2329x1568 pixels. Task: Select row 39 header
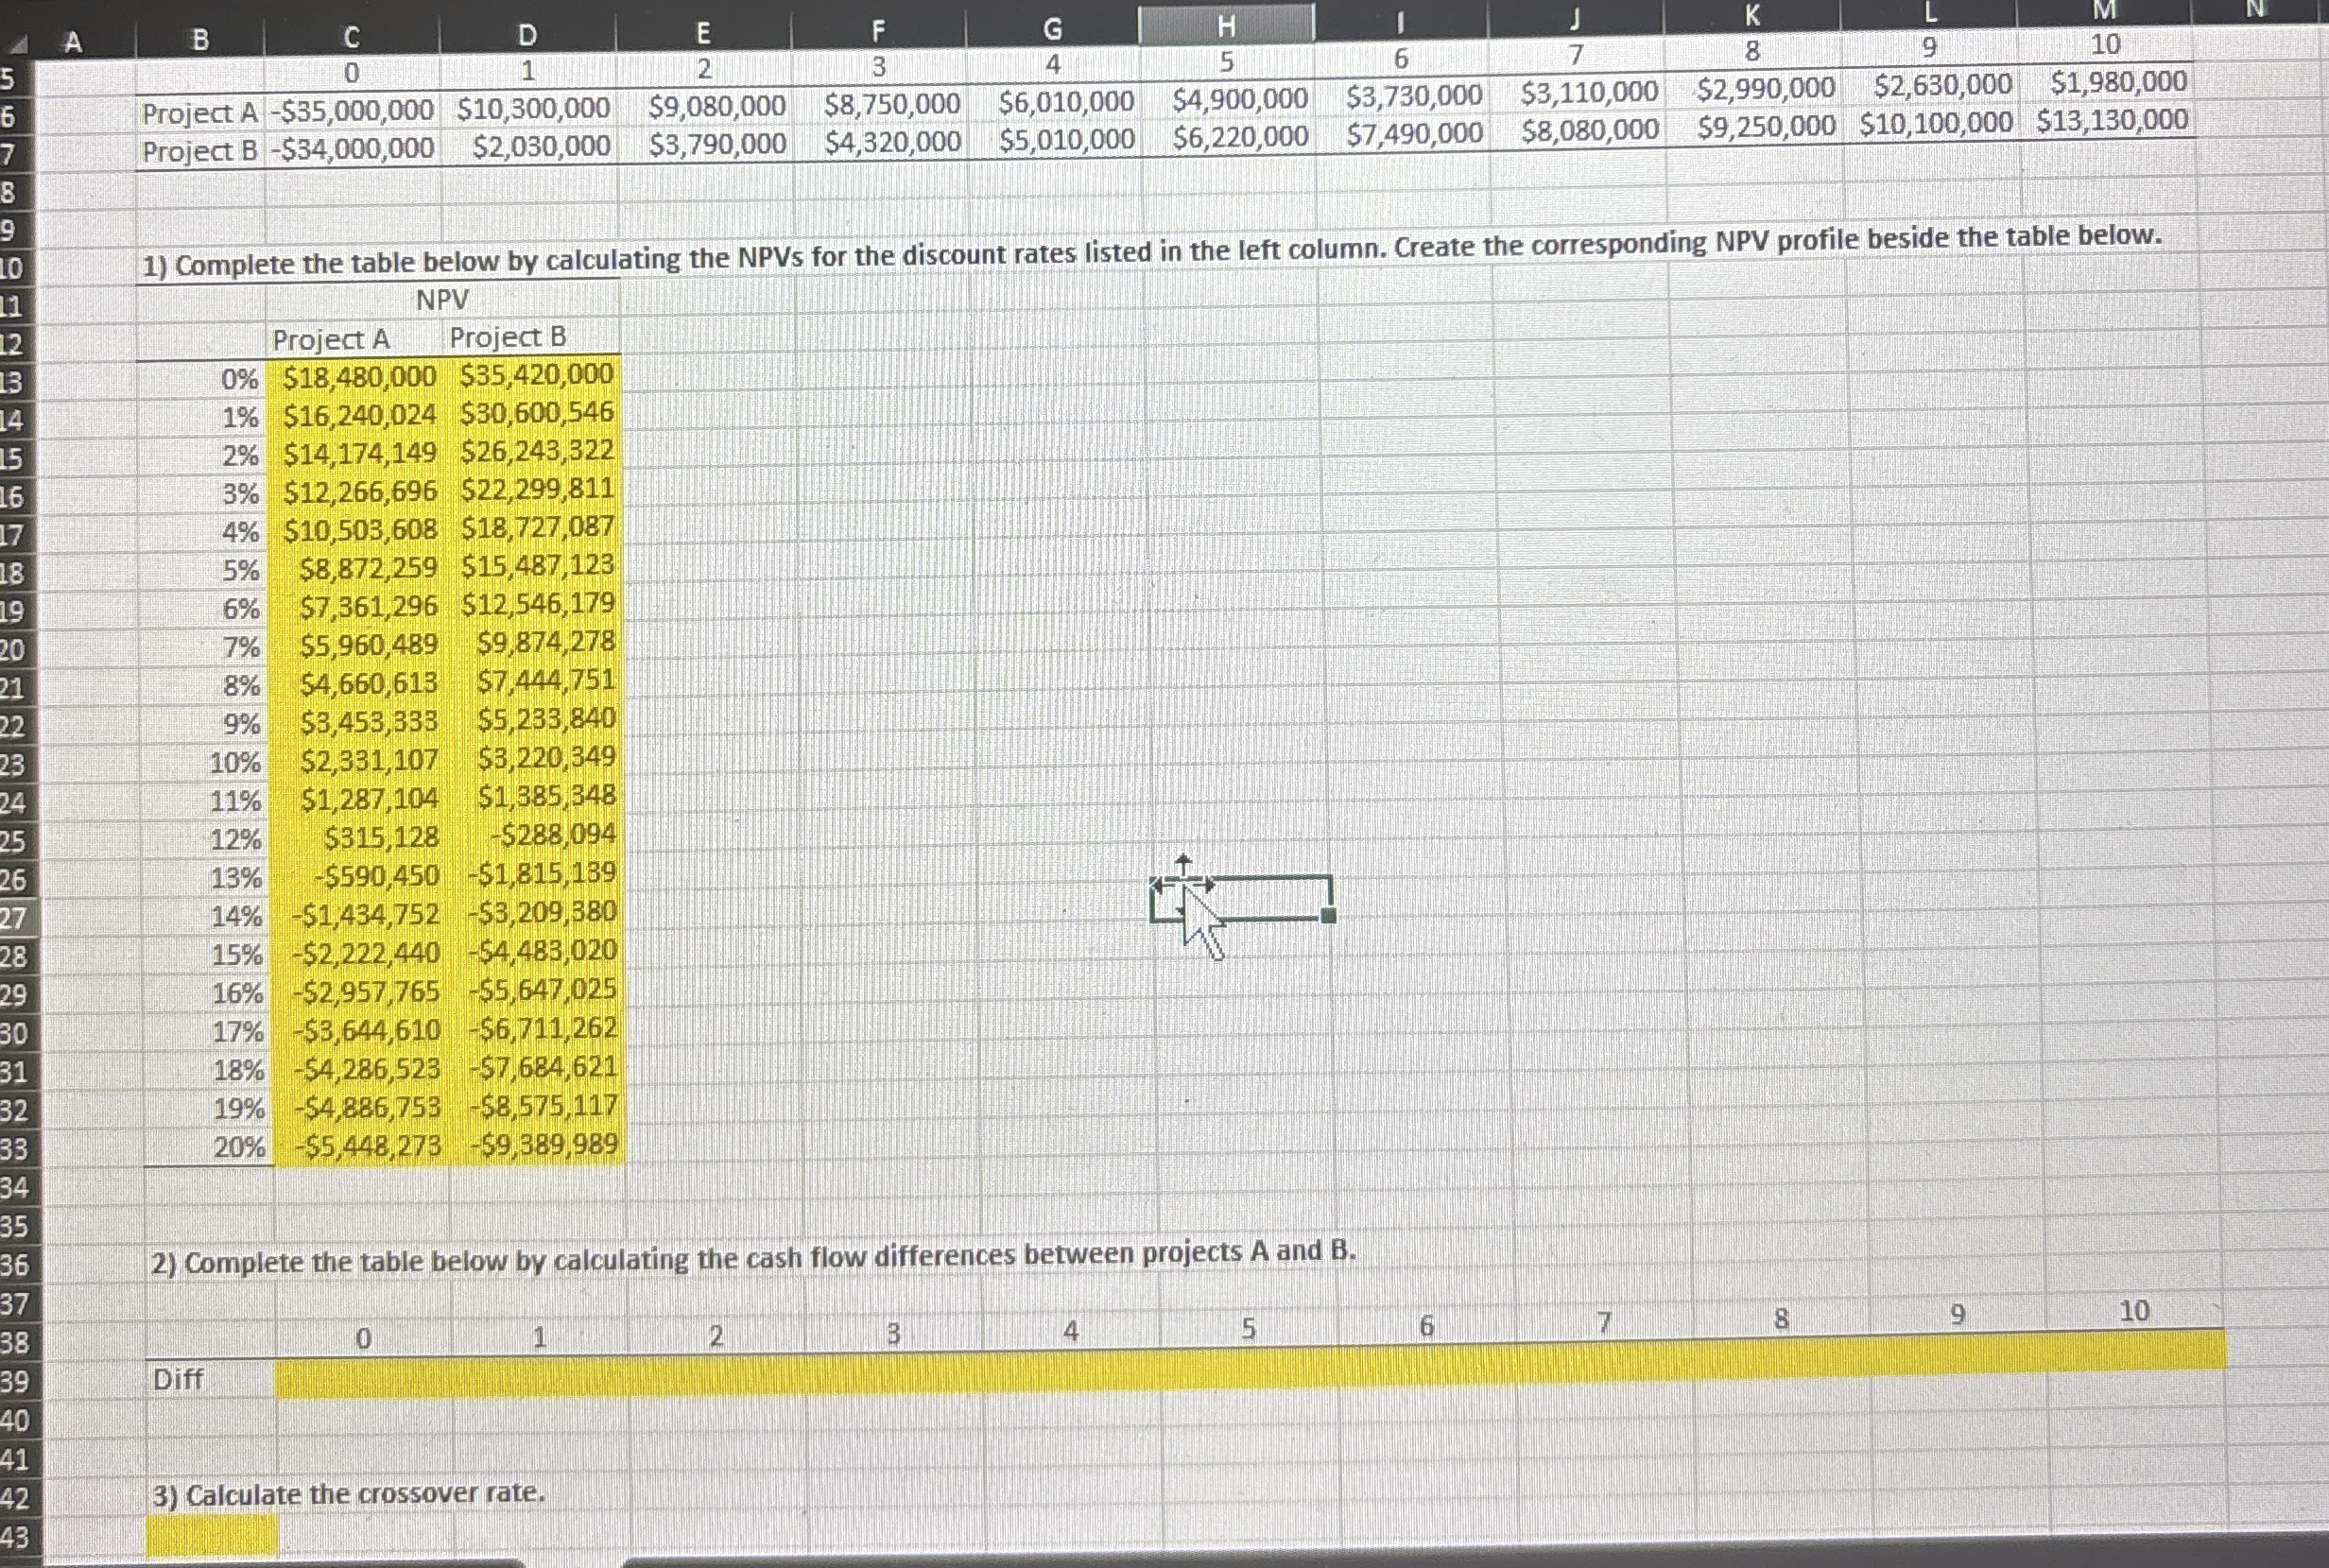point(14,1381)
